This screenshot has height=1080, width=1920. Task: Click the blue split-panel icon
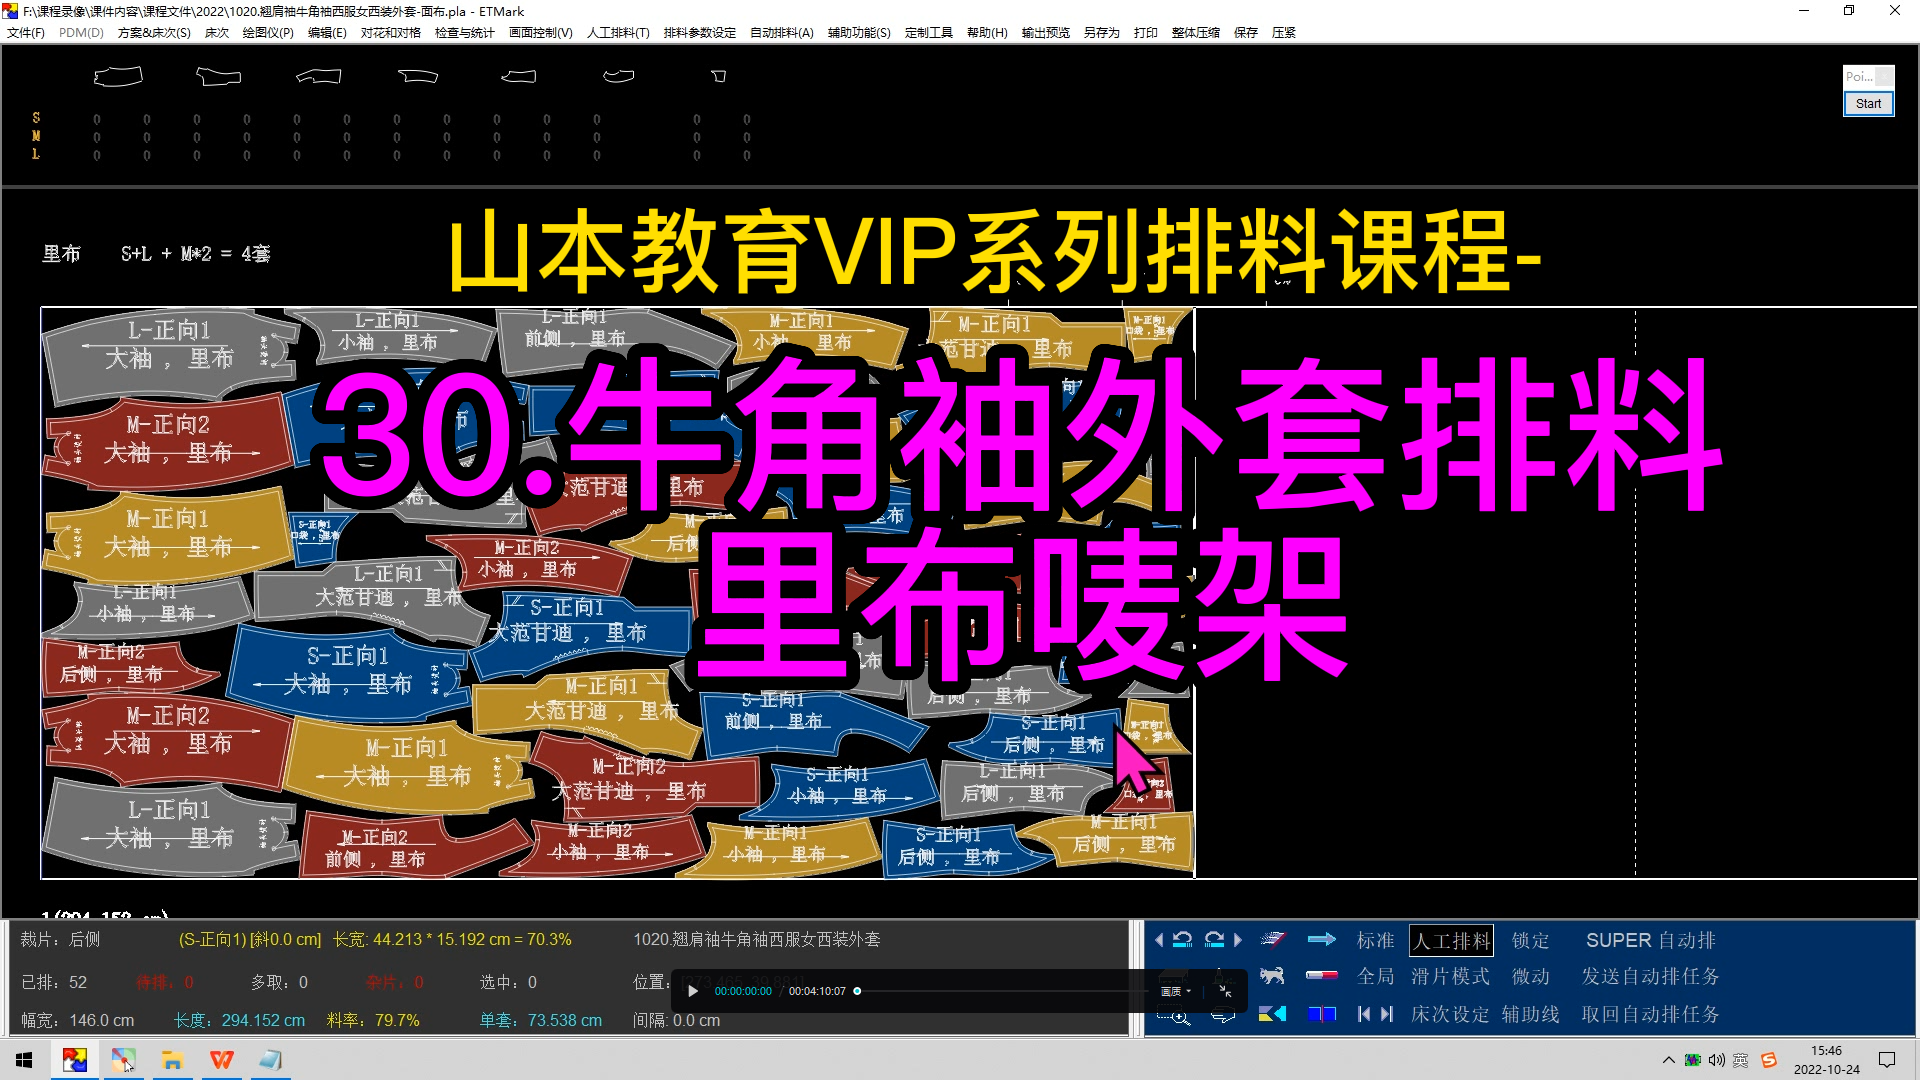pos(1321,1013)
